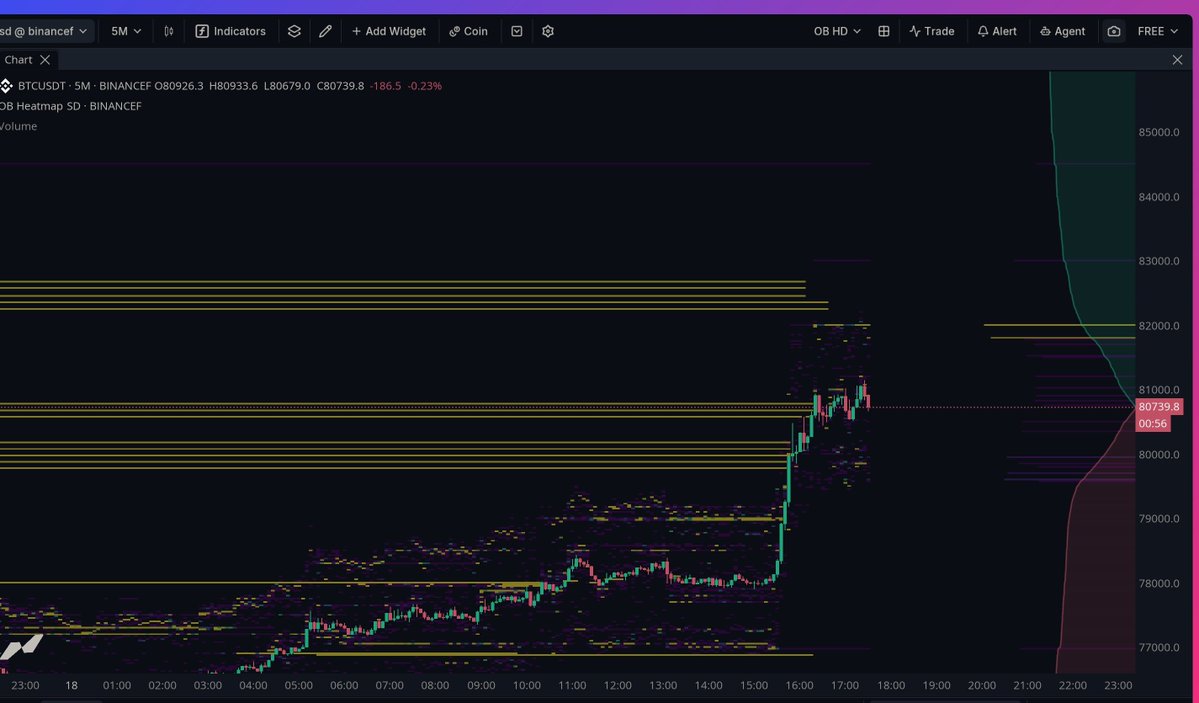Viewport: 1199px width, 703px height.
Task: Click the Binance logo beside BTCUSDT
Action: (6, 86)
